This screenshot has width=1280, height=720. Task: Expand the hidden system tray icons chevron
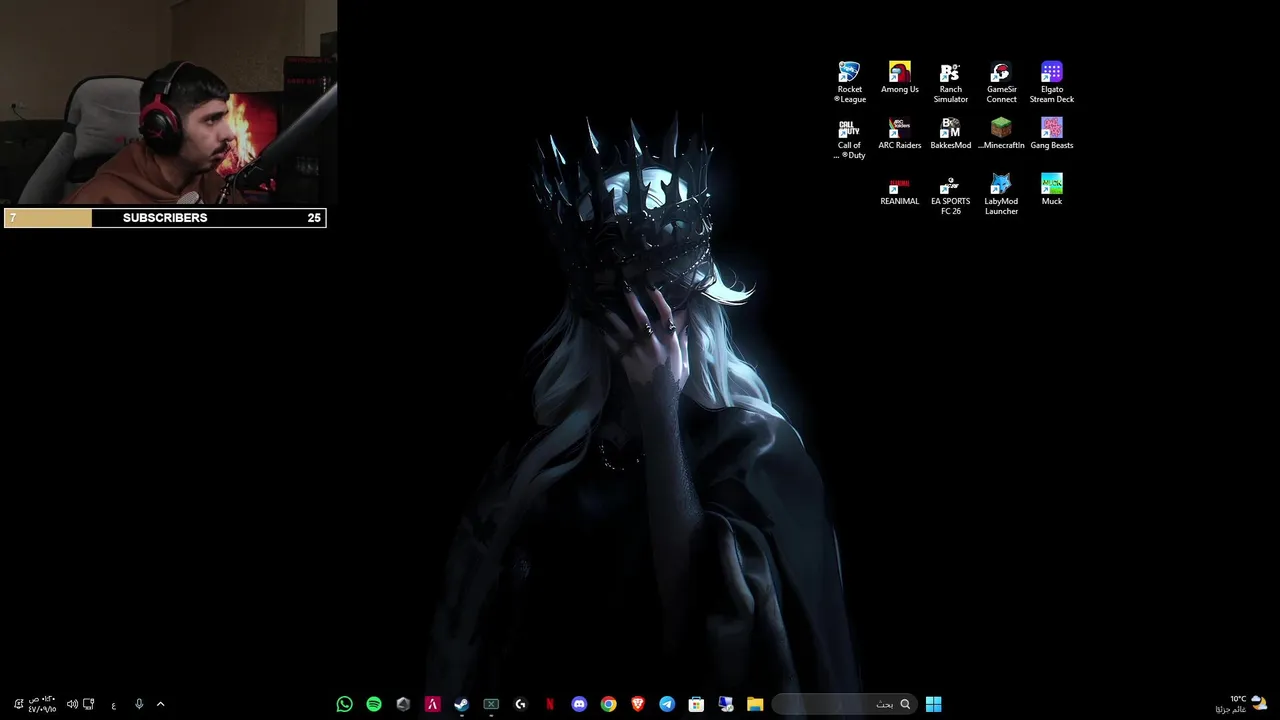(x=160, y=704)
